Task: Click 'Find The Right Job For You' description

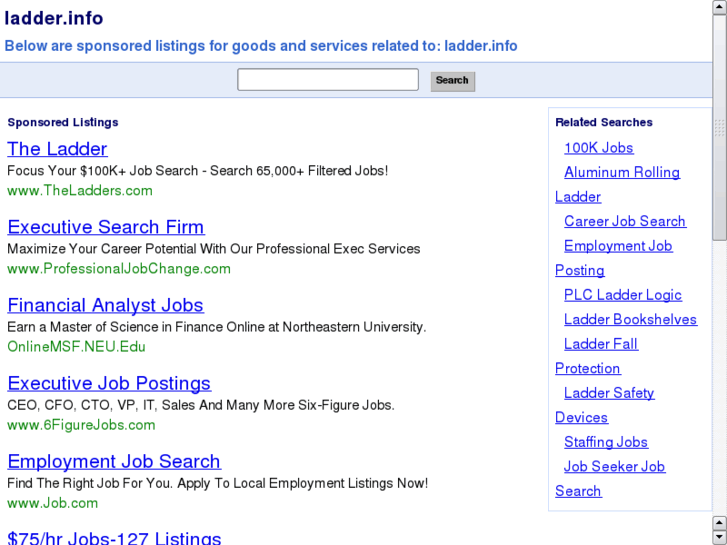Action: (x=217, y=483)
